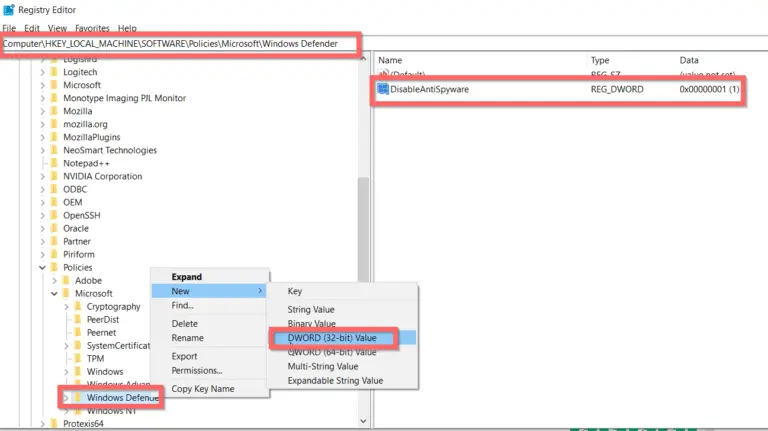Click the Monotype Imaging PJL Monitor folder icon
Screen dimensions: 768x431
pos(54,98)
